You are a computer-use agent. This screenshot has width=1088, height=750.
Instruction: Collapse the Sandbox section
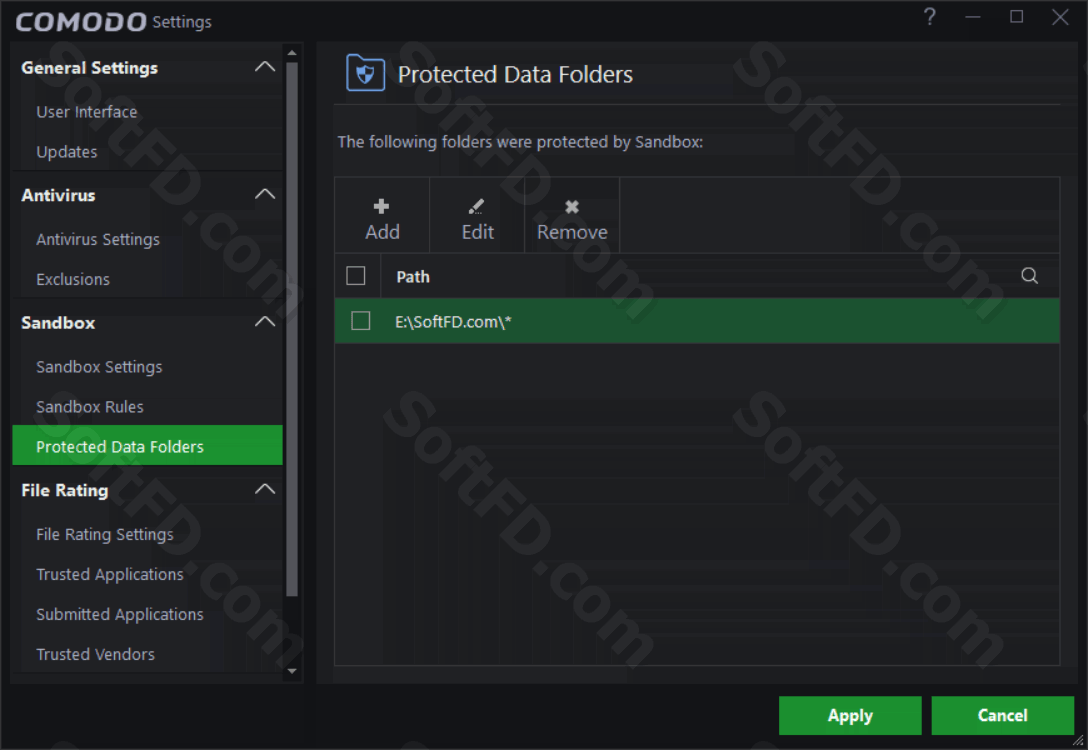point(265,322)
